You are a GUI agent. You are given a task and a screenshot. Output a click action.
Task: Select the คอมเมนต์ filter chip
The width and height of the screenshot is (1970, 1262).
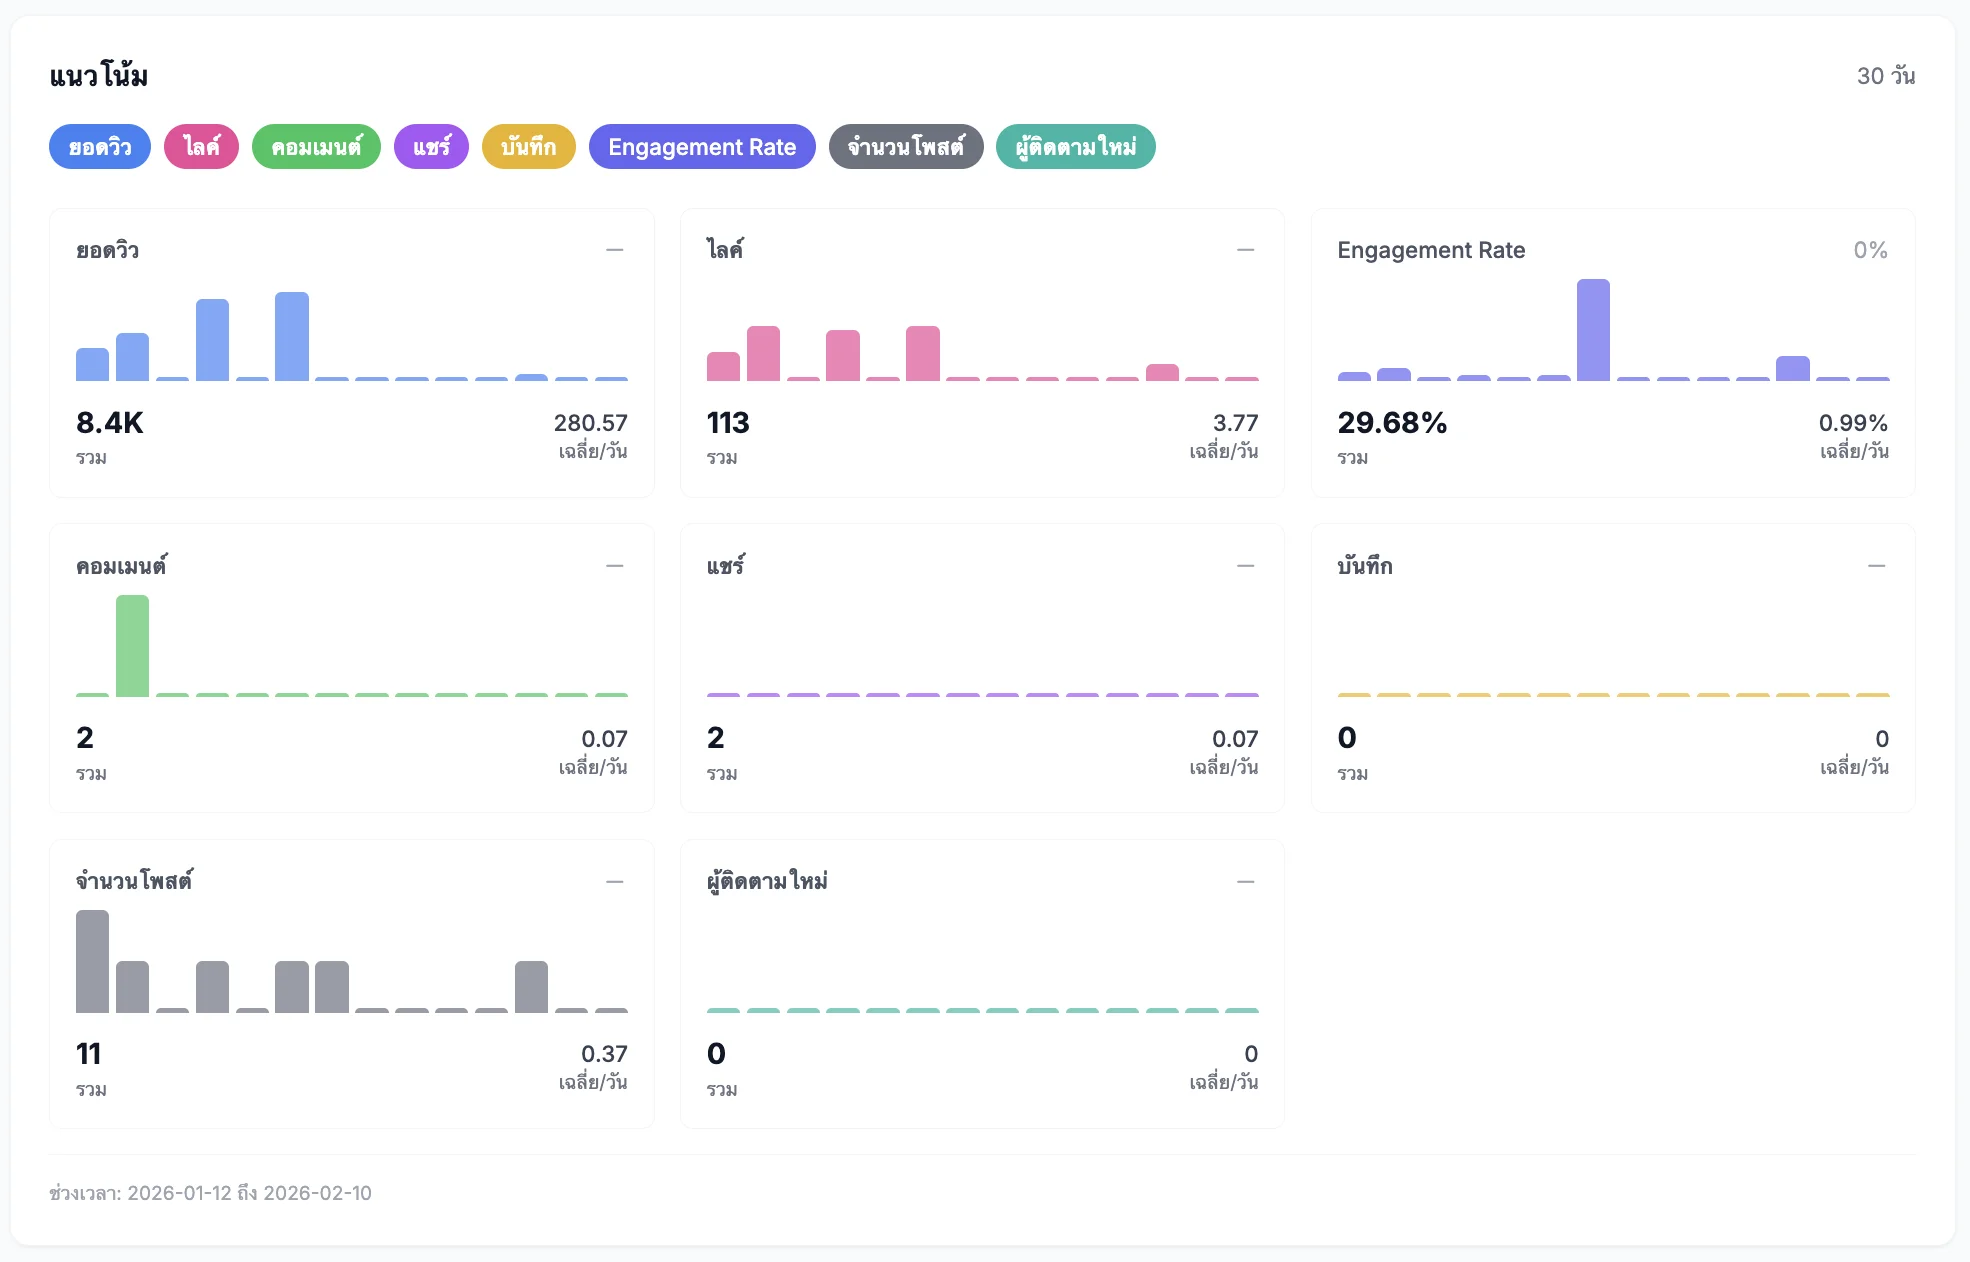click(316, 146)
